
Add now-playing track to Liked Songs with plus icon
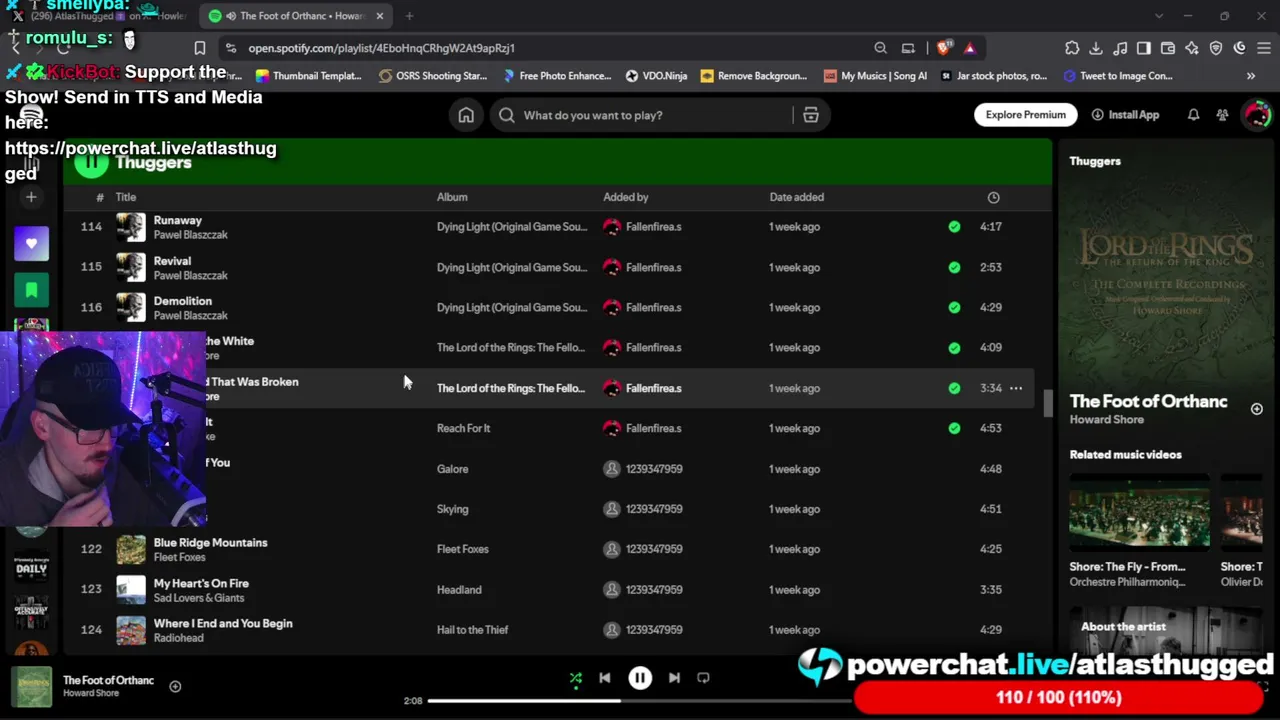pyautogui.click(x=175, y=686)
